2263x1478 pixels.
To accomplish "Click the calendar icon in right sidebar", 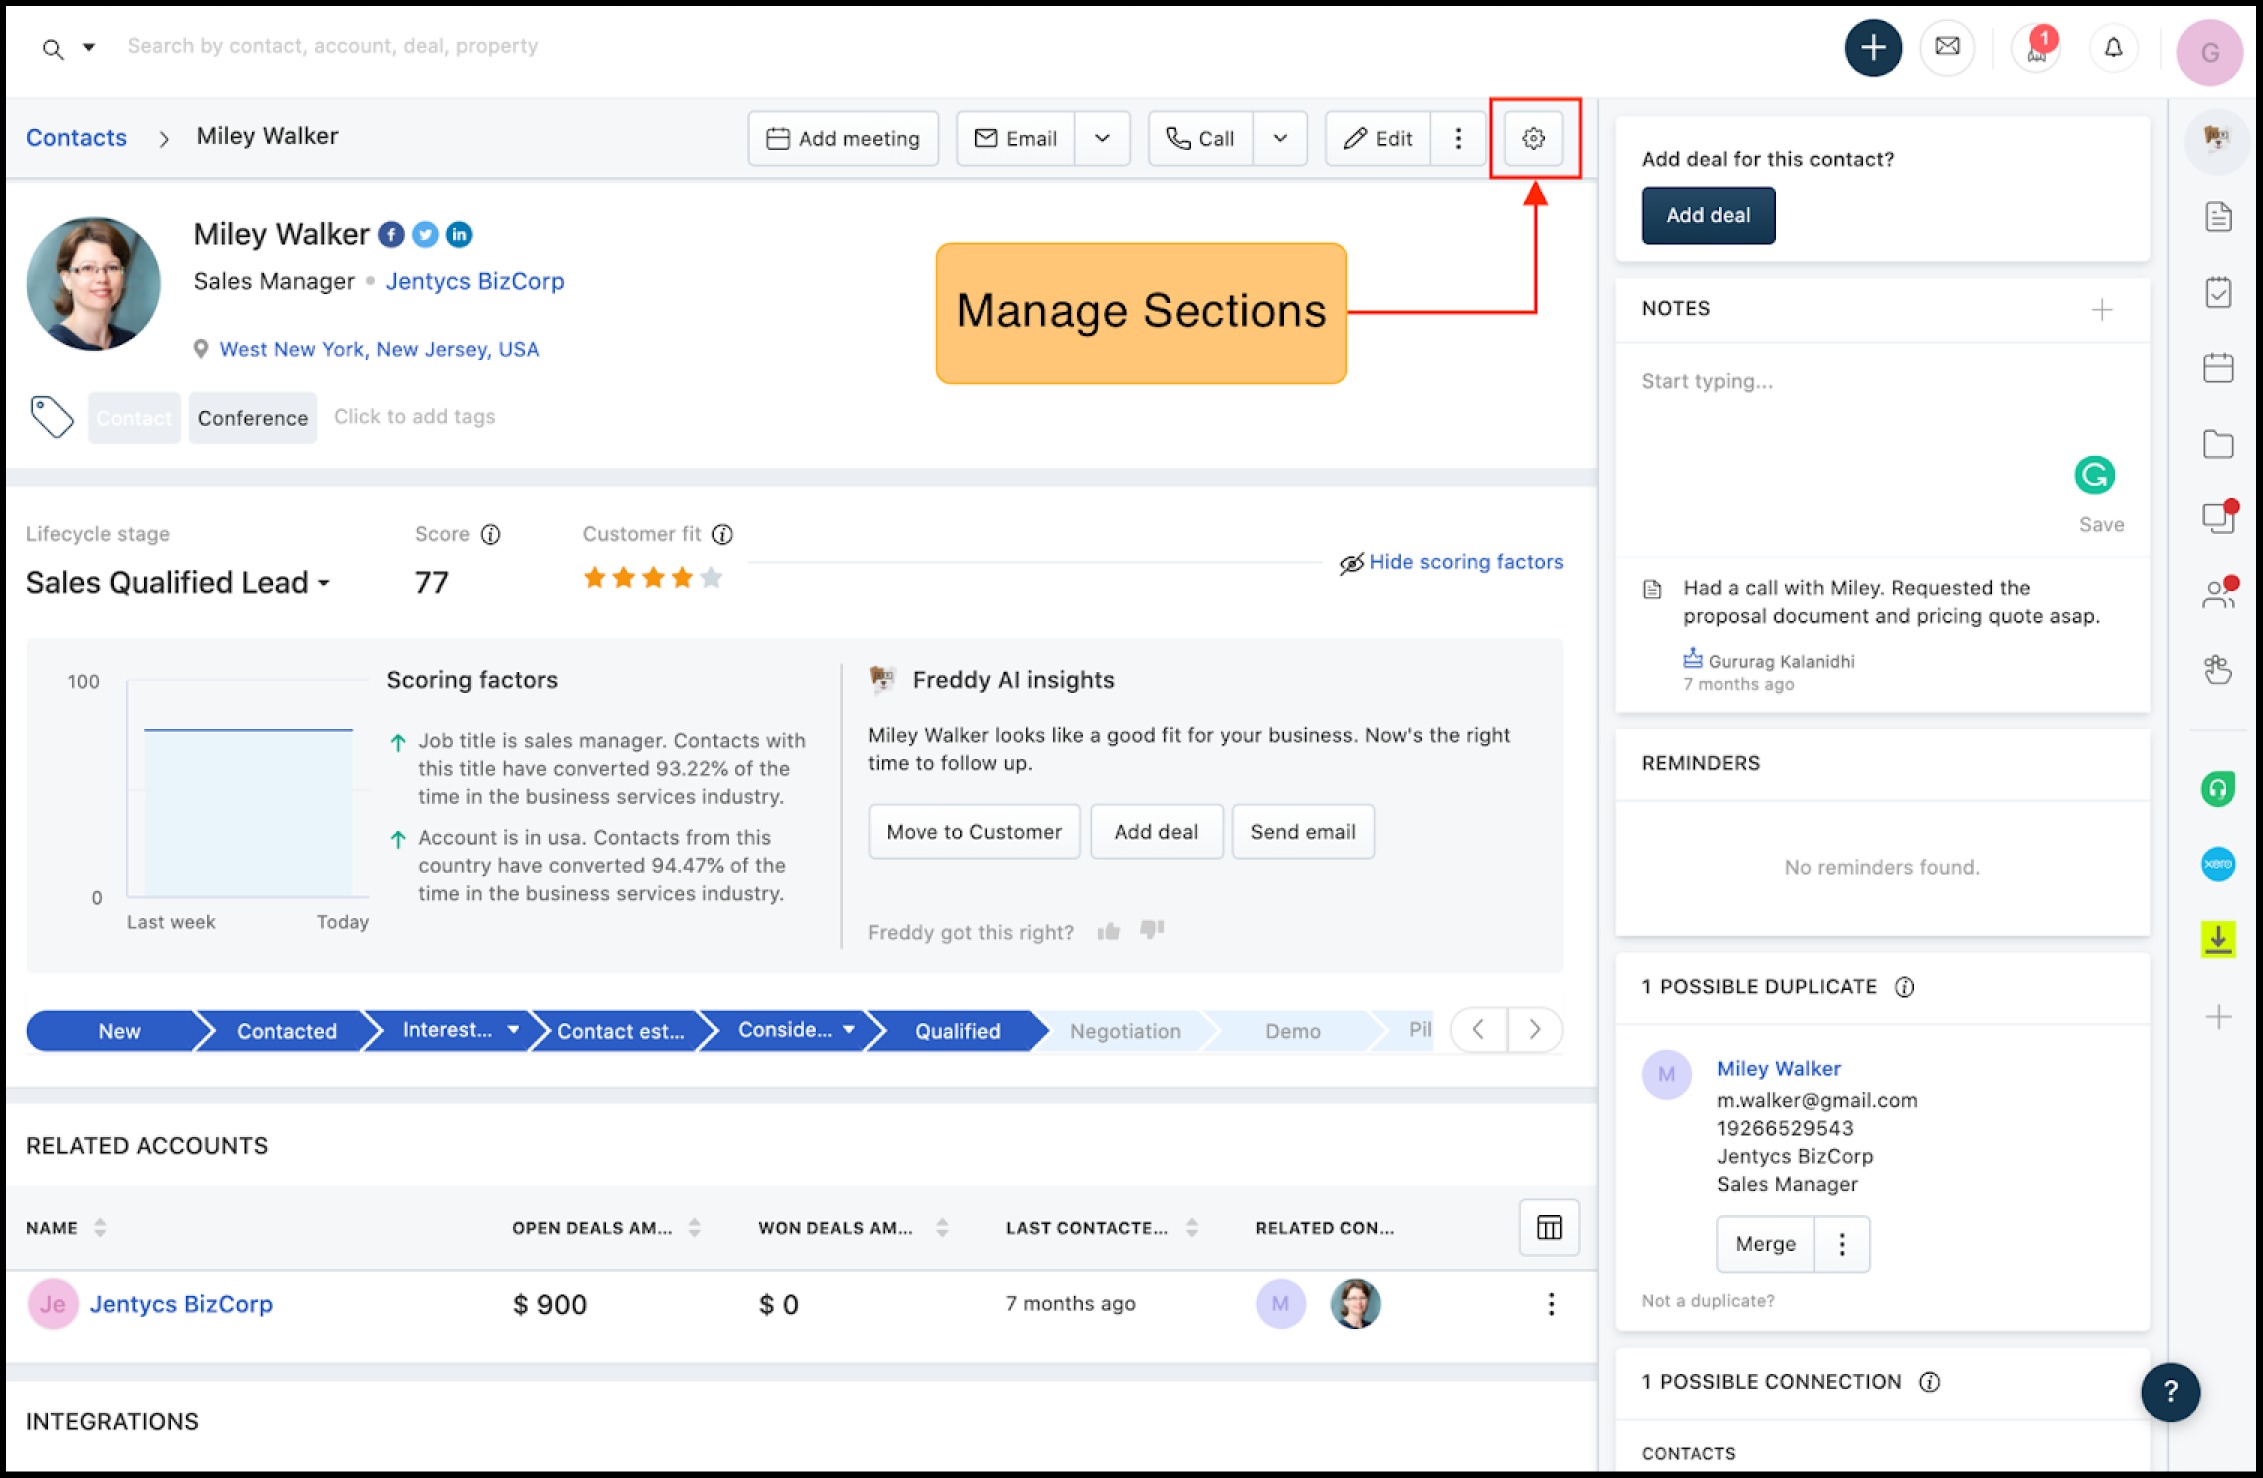I will coord(2217,368).
